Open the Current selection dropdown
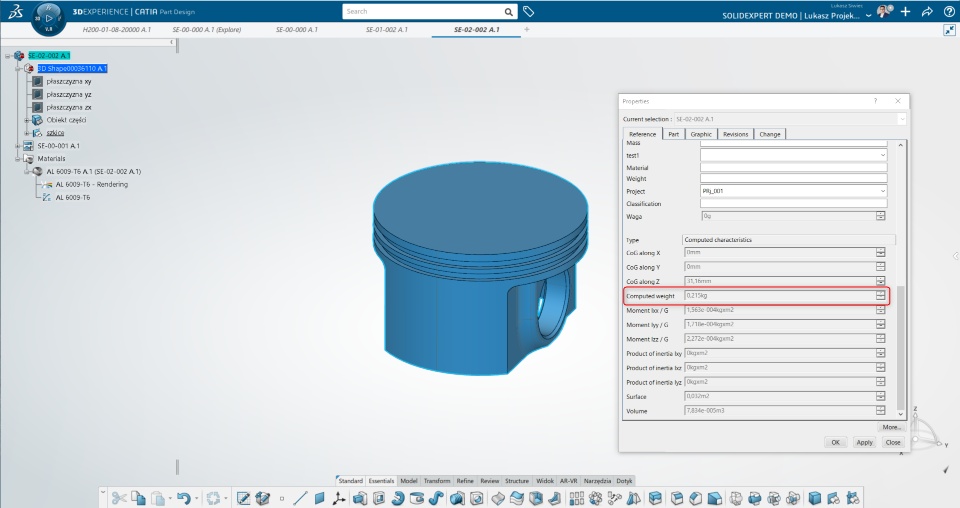This screenshot has height=508, width=960. point(902,119)
